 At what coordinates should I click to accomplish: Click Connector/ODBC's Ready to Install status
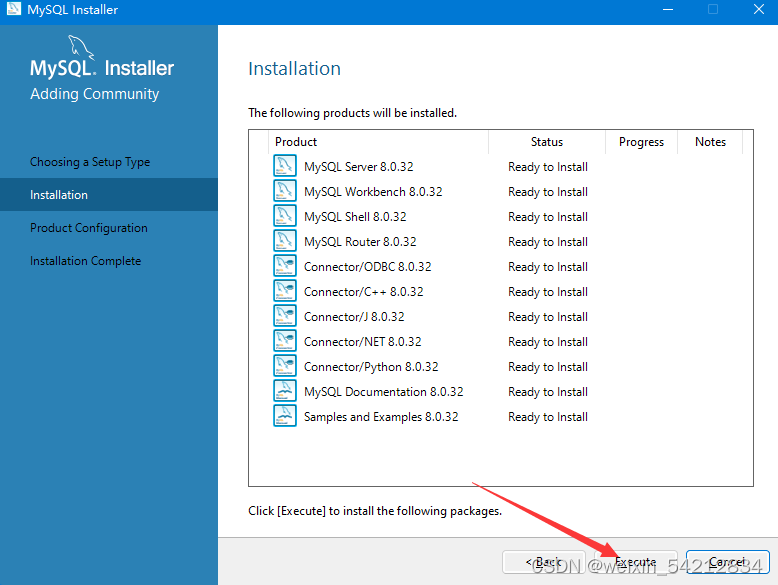coord(548,266)
